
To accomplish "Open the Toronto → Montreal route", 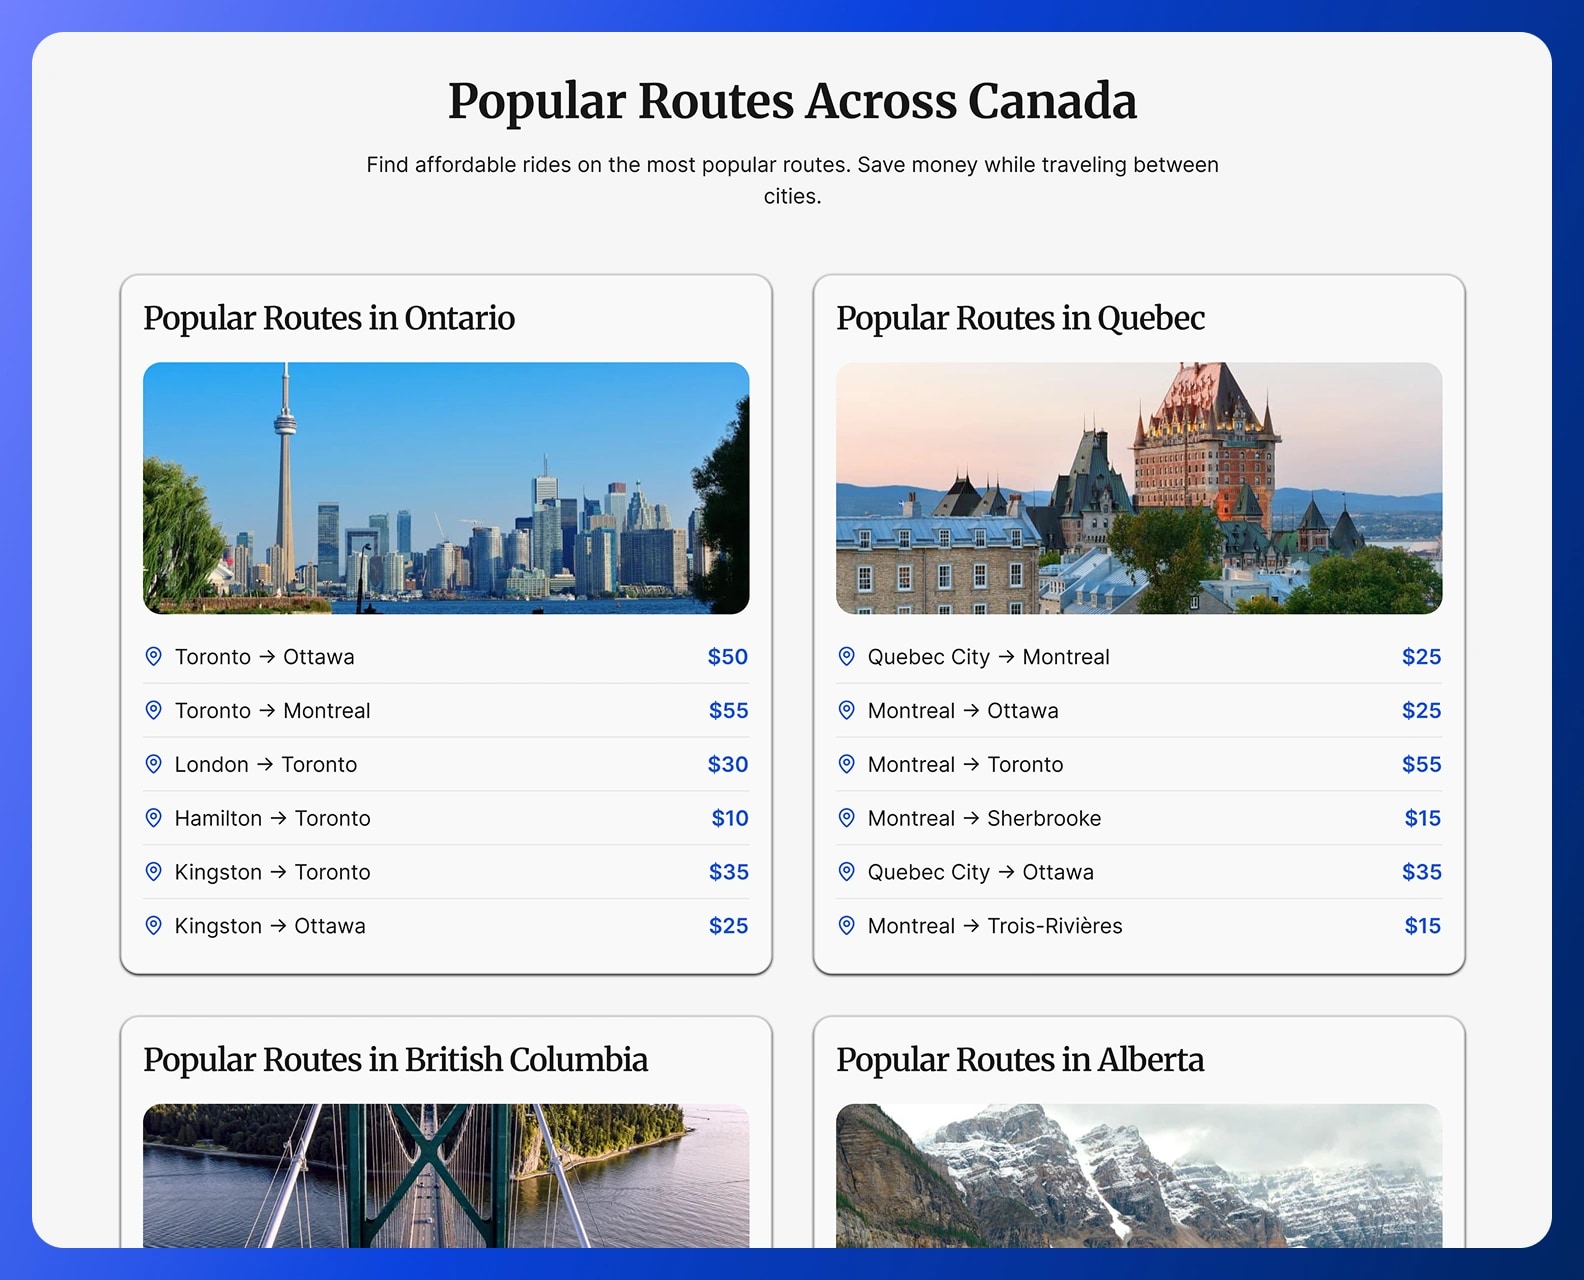I will [446, 711].
